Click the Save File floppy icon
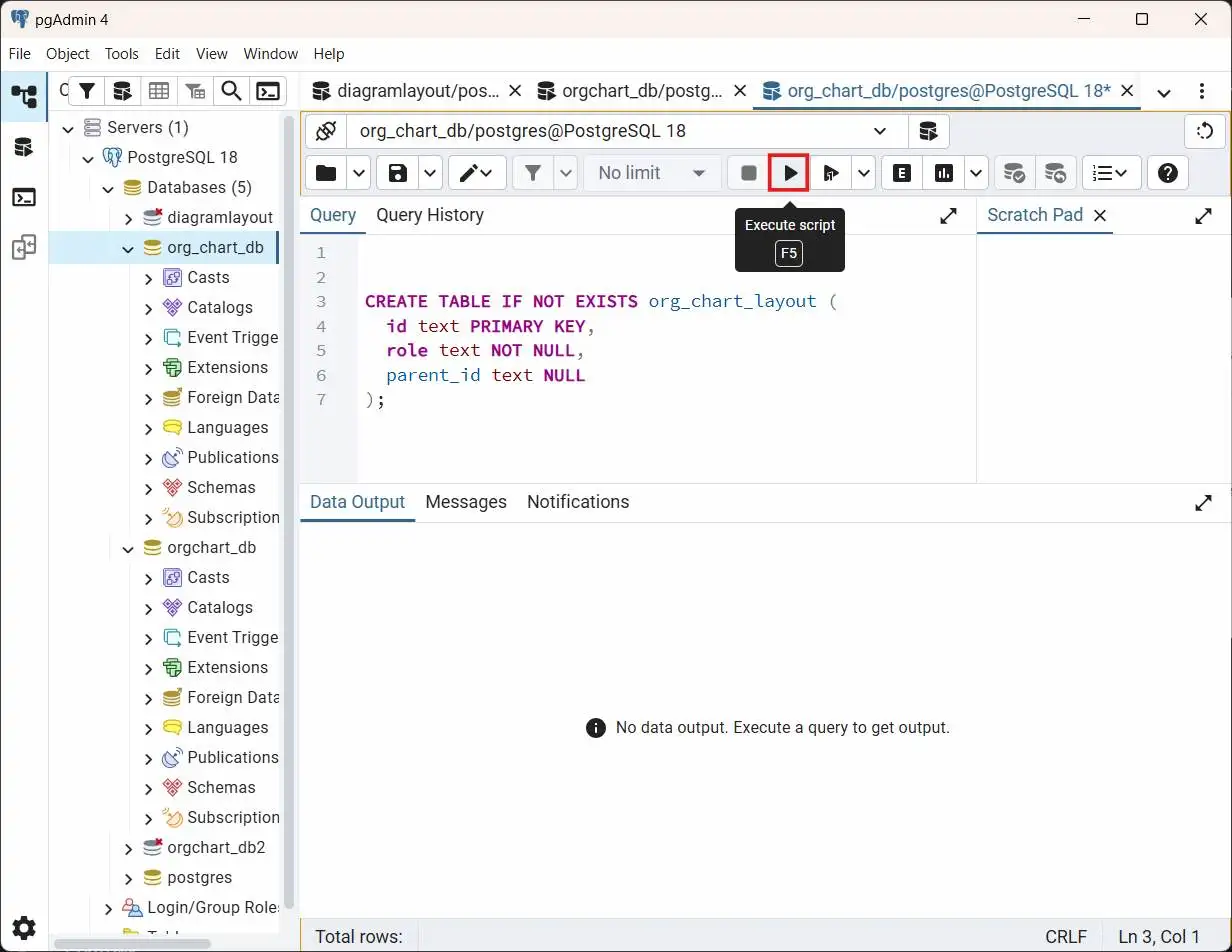The height and width of the screenshot is (952, 1232). pyautogui.click(x=398, y=173)
